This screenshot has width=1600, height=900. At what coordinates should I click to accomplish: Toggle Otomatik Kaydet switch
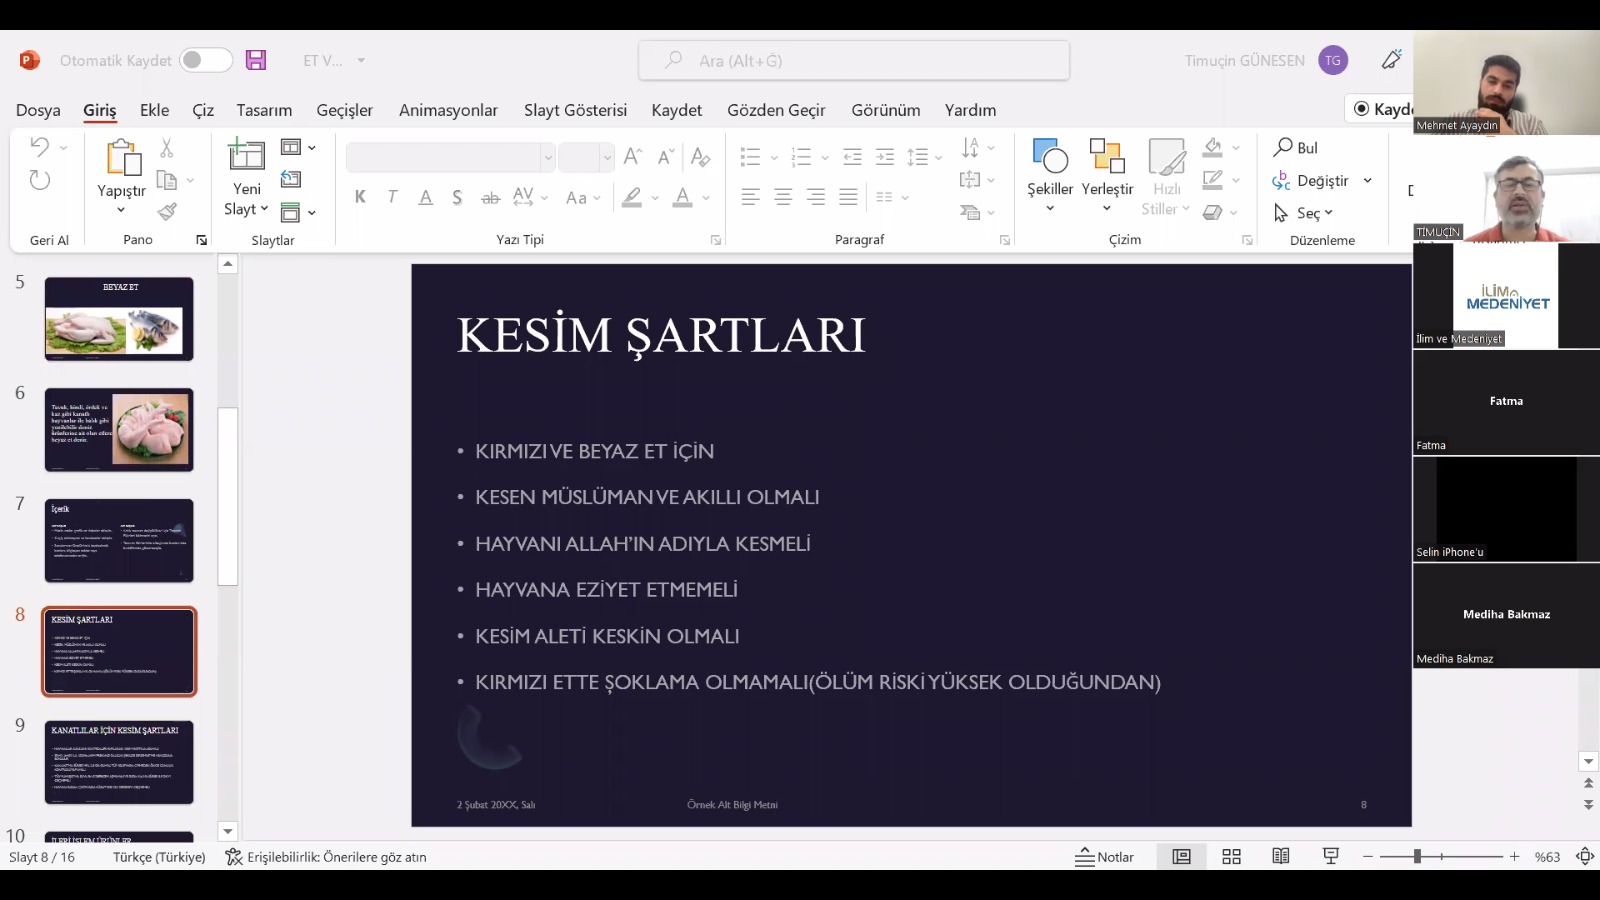click(x=205, y=60)
